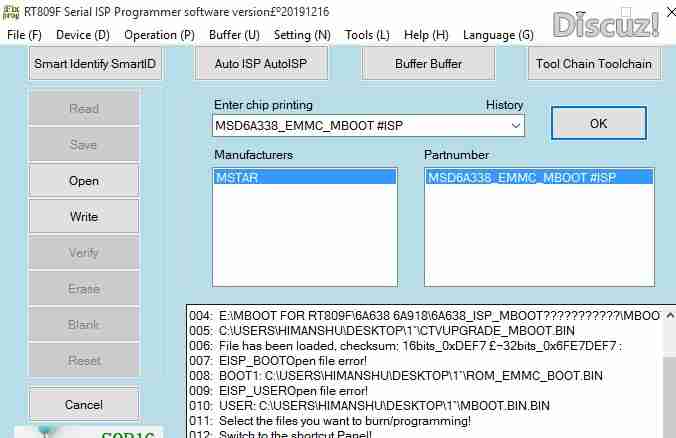Image resolution: width=676 pixels, height=438 pixels.
Task: Click the Cancel button
Action: [84, 404]
